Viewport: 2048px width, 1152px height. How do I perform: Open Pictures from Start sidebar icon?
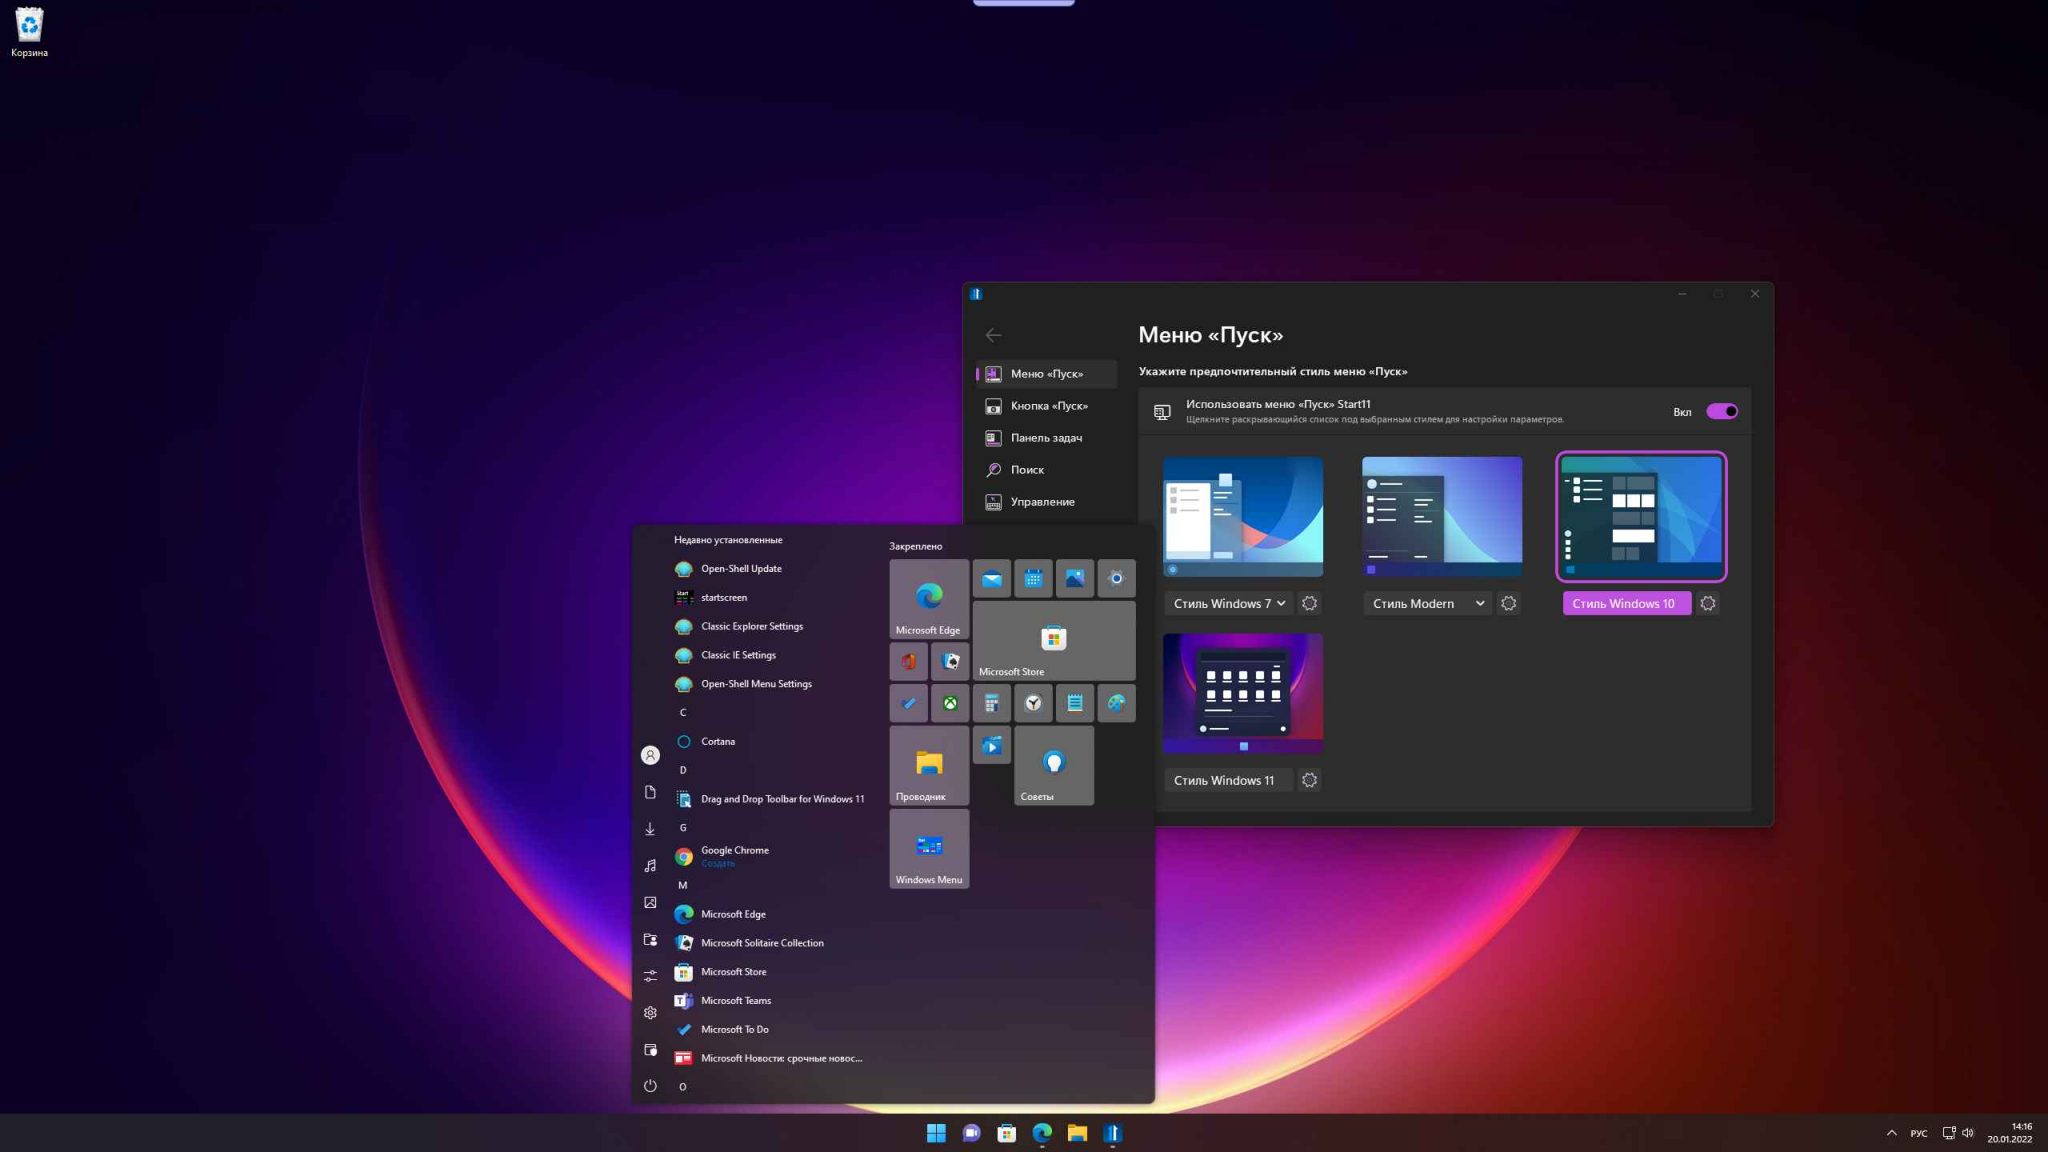click(x=650, y=902)
